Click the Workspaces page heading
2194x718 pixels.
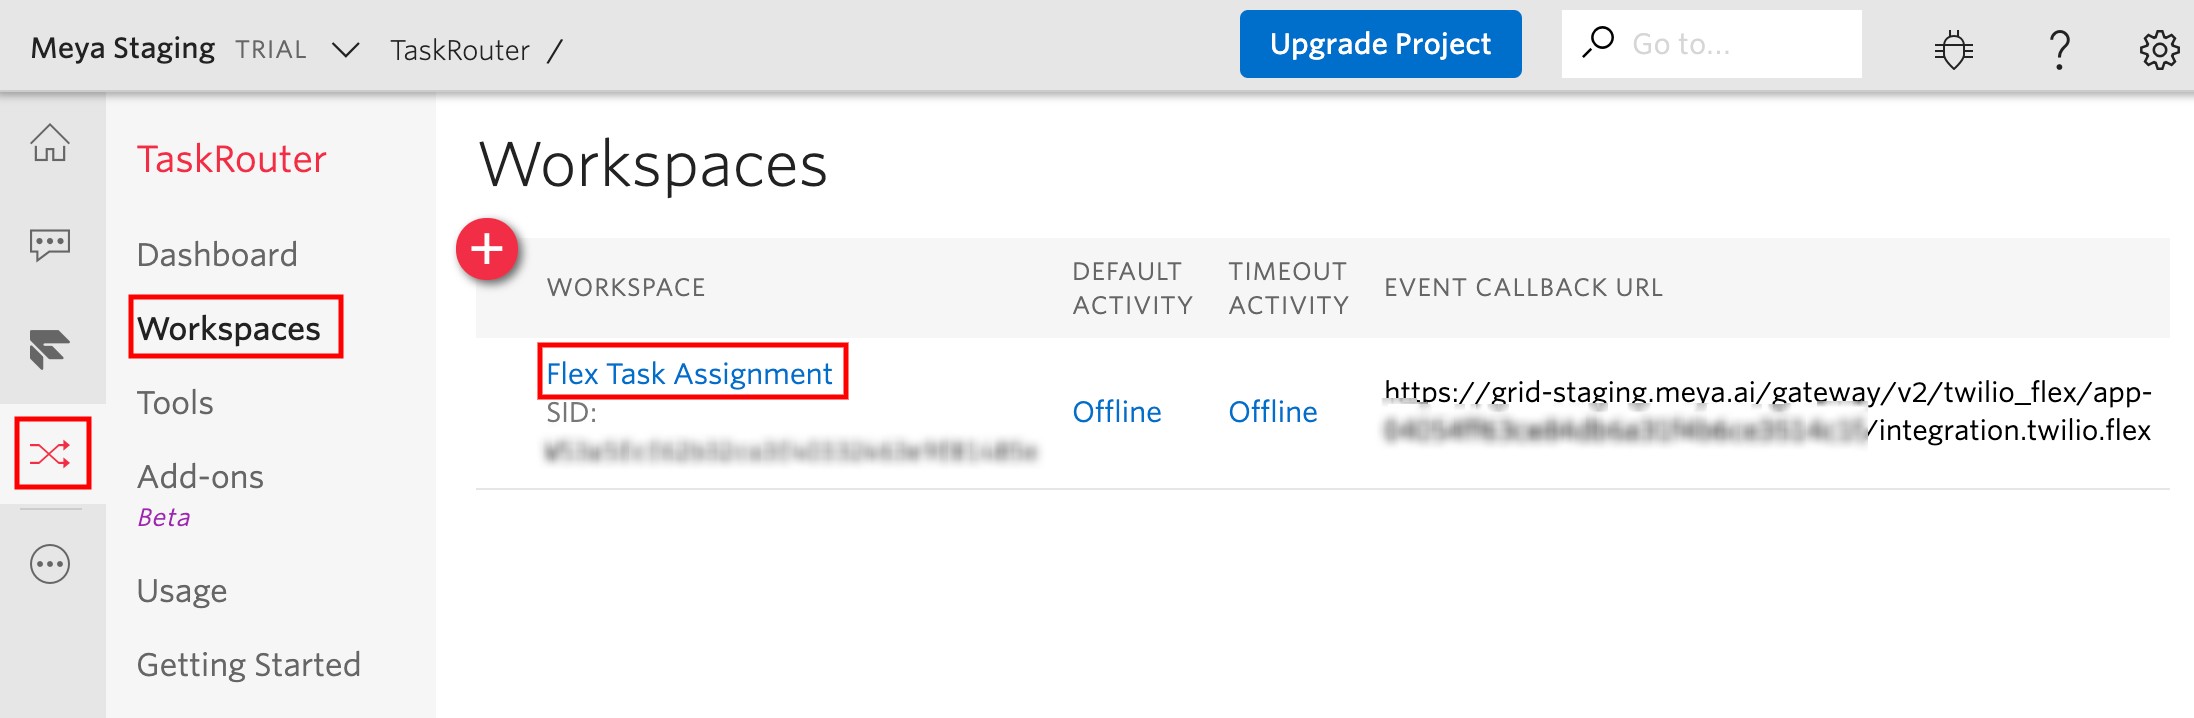pos(654,165)
